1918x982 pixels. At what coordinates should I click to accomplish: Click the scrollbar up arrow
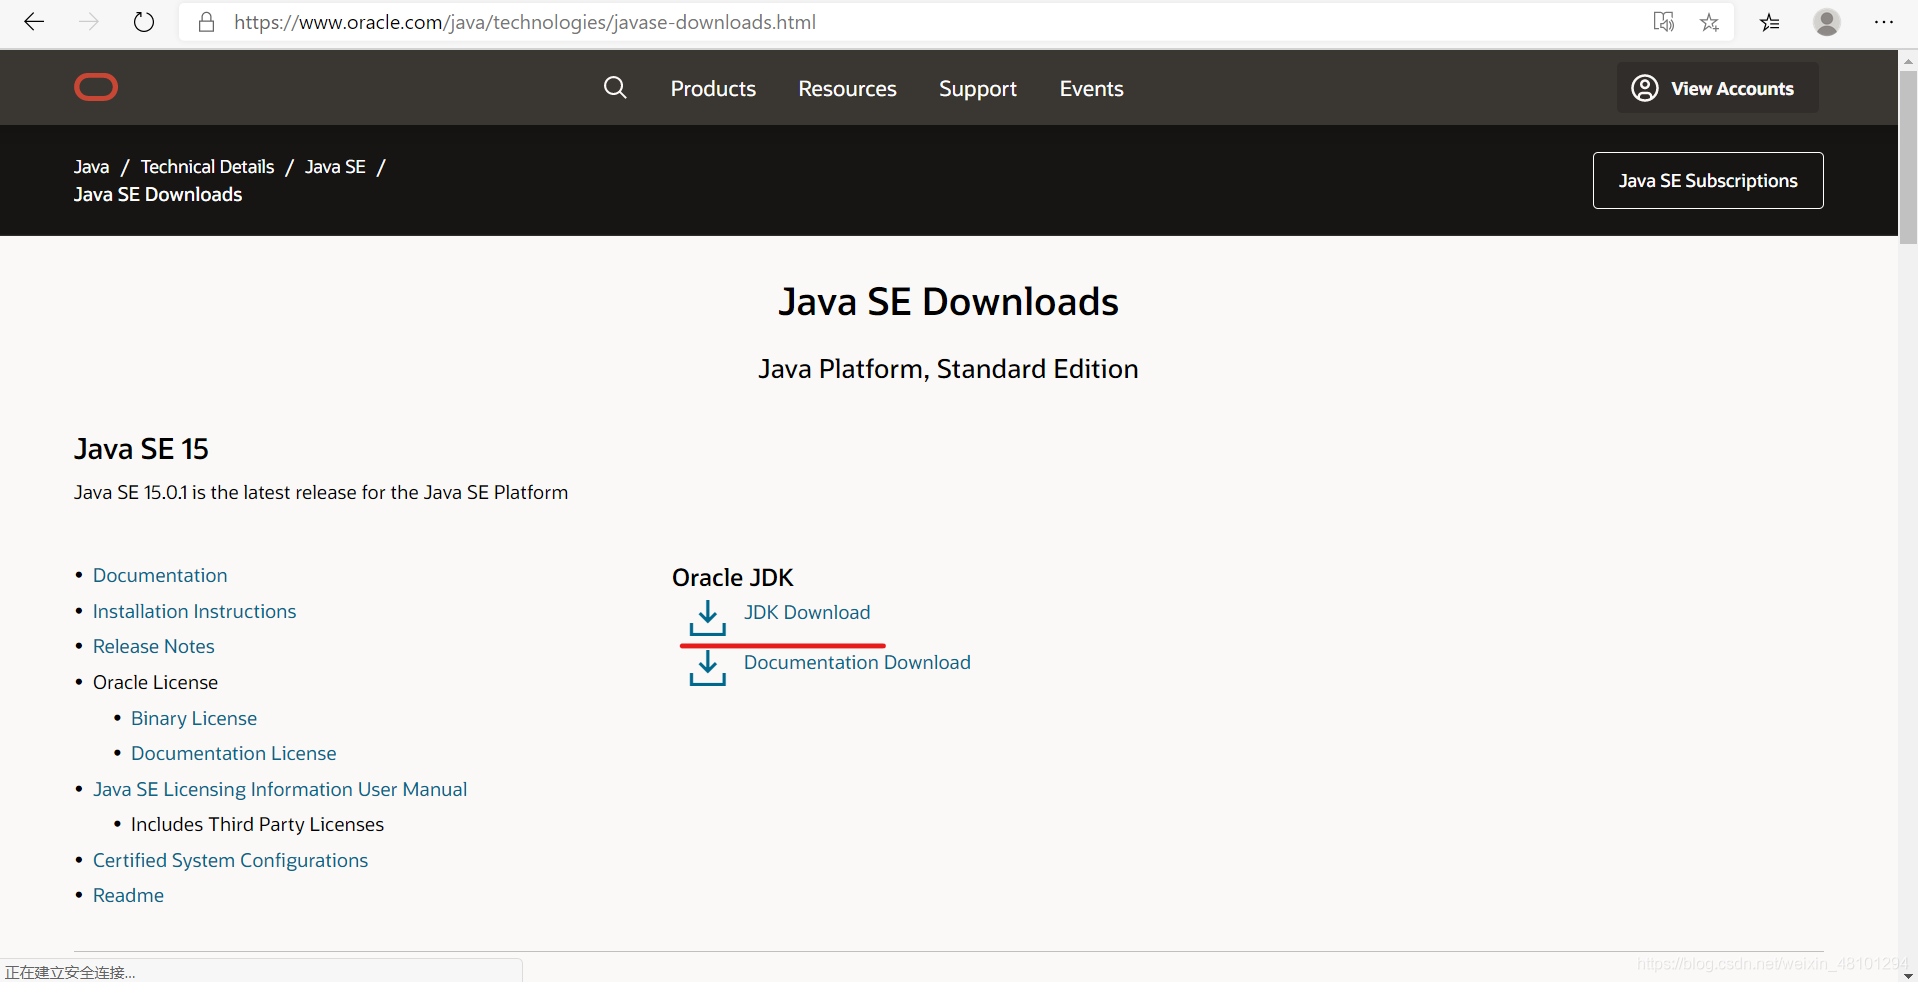click(x=1908, y=60)
